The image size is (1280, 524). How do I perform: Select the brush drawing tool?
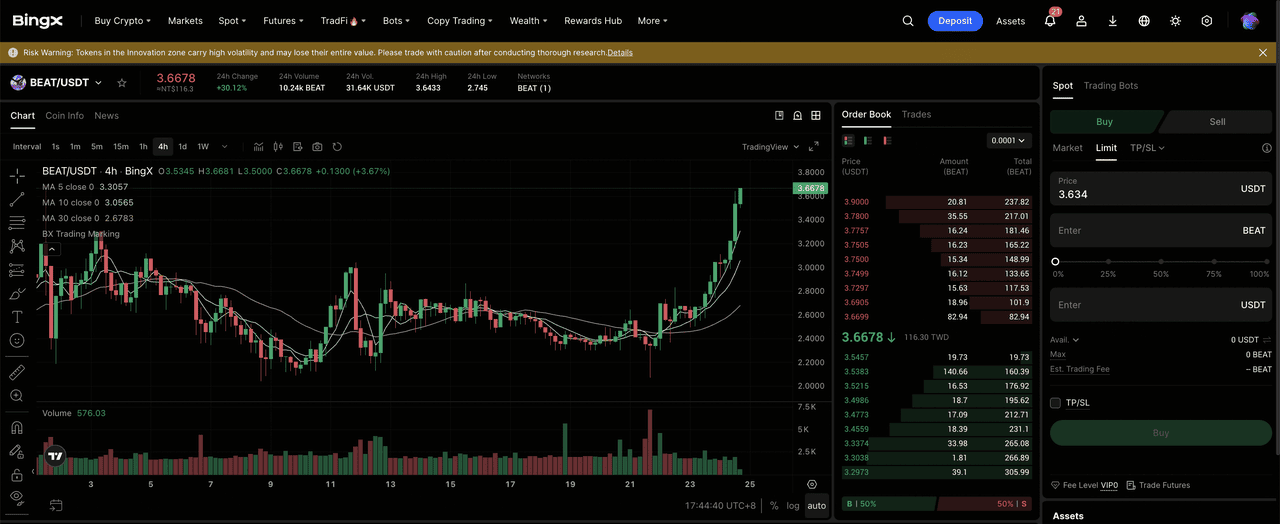[x=17, y=293]
